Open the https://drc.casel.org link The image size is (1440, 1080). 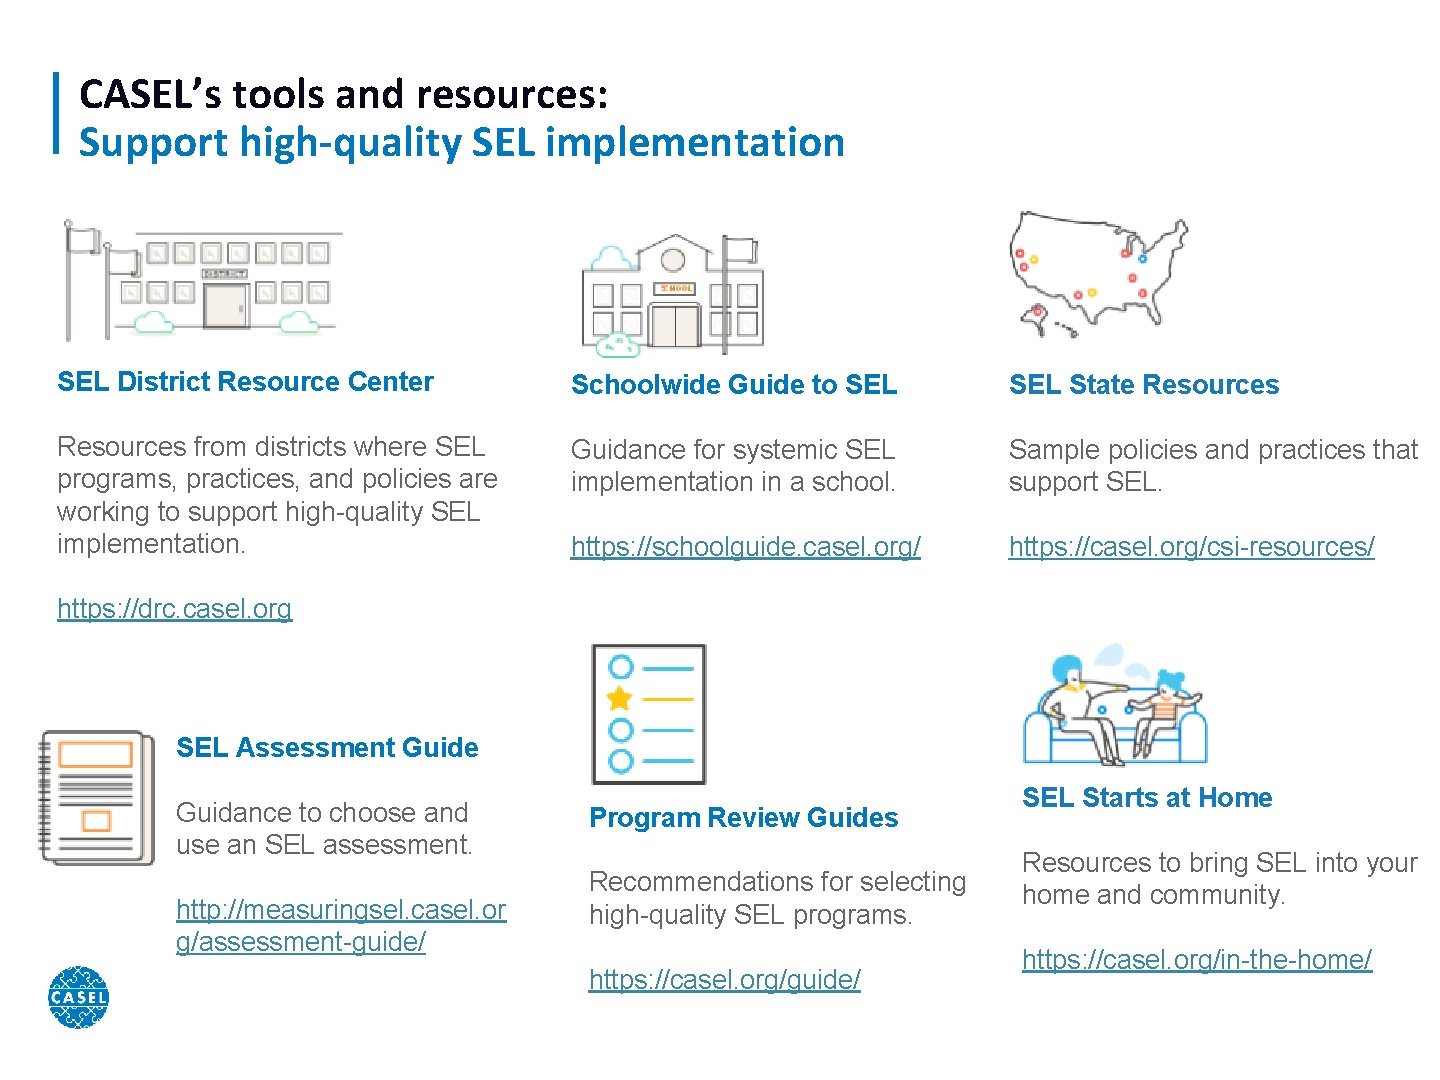tap(175, 608)
